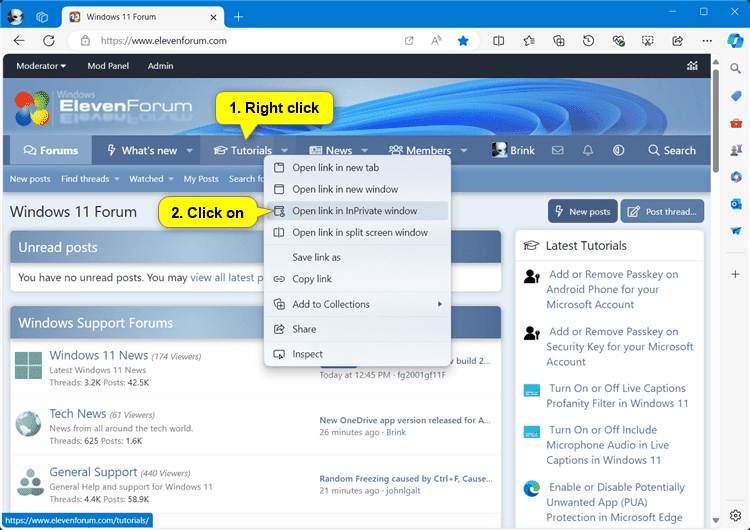
Task: Open sidebar settings gear icon
Action: (x=736, y=516)
